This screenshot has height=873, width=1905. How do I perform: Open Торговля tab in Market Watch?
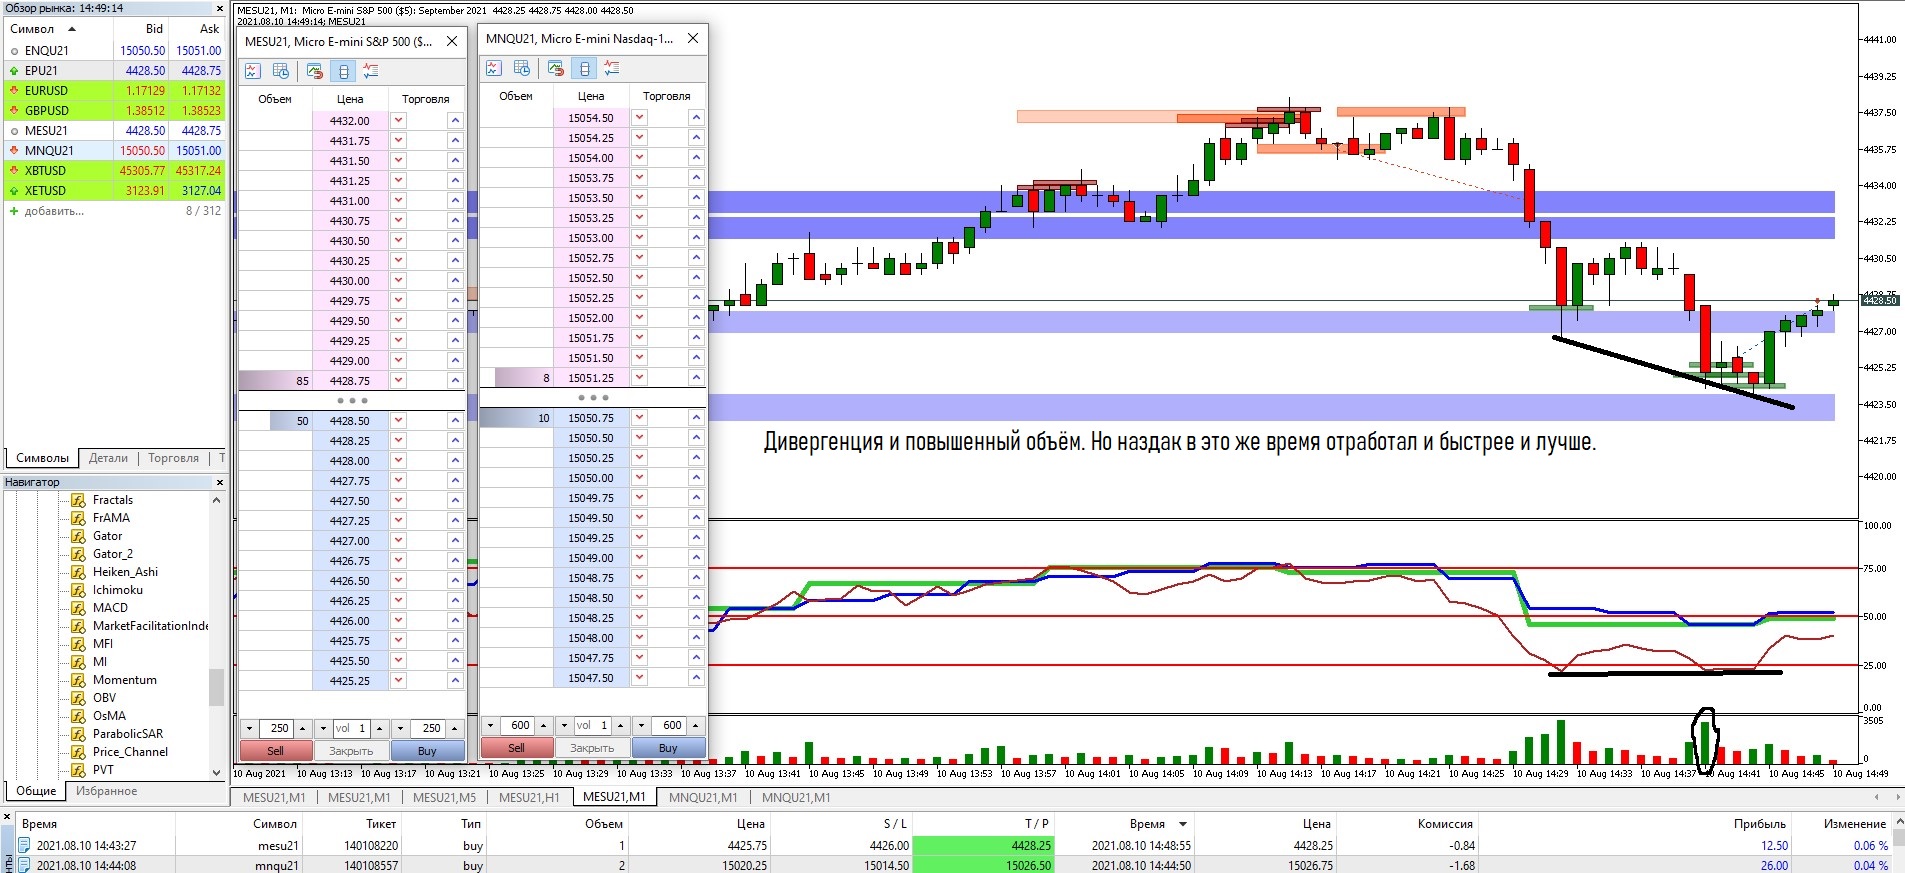(173, 458)
